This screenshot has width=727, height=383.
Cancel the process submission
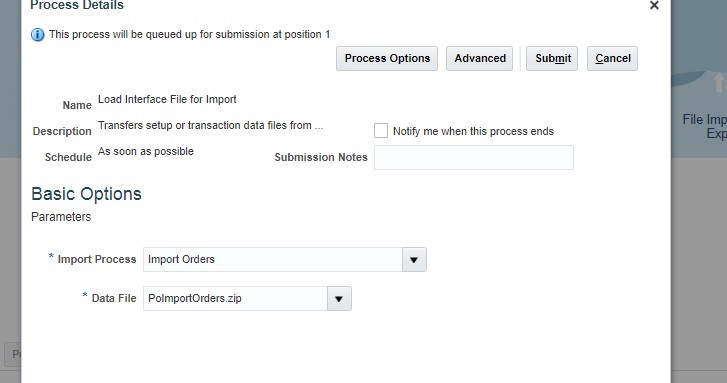pyautogui.click(x=612, y=58)
